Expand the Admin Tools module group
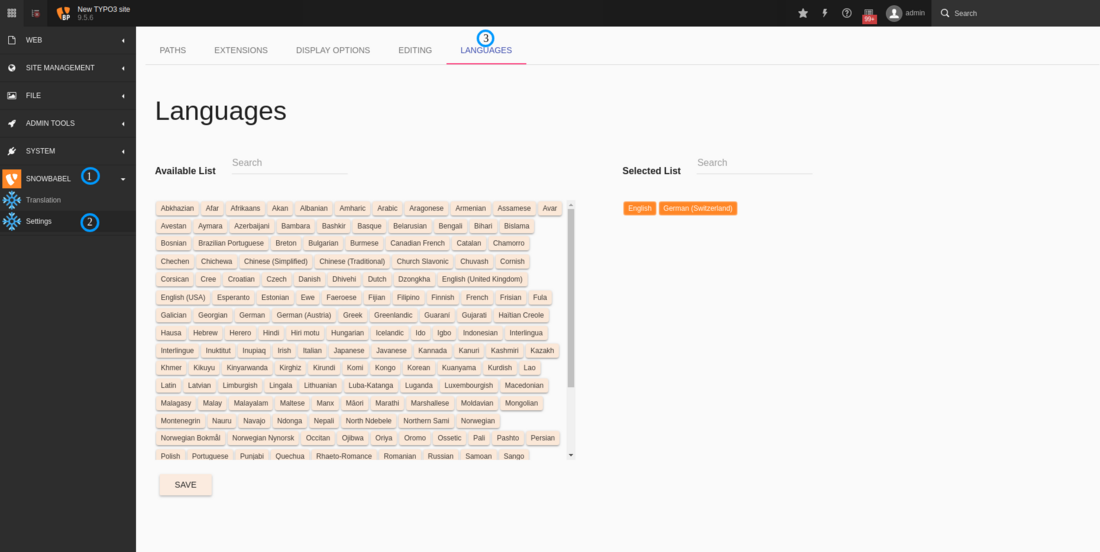Screen dimensions: 1100x552 [x=67, y=123]
